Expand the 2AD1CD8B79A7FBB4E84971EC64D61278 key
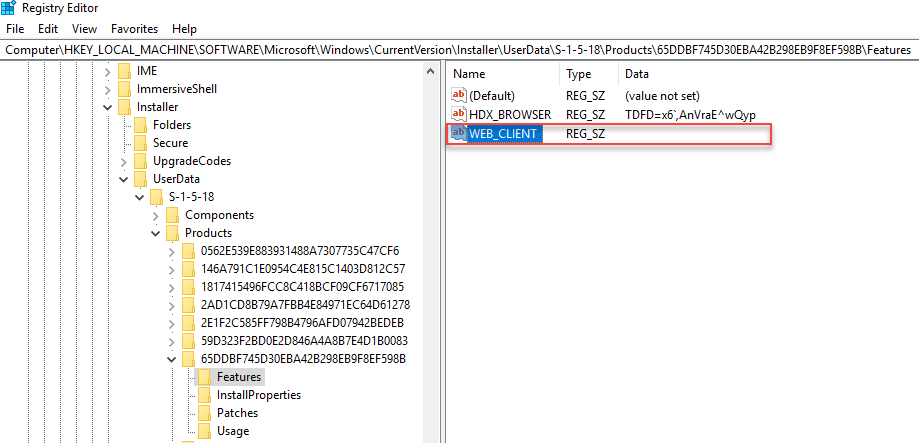Screen dimensions: 919x443 point(171,305)
